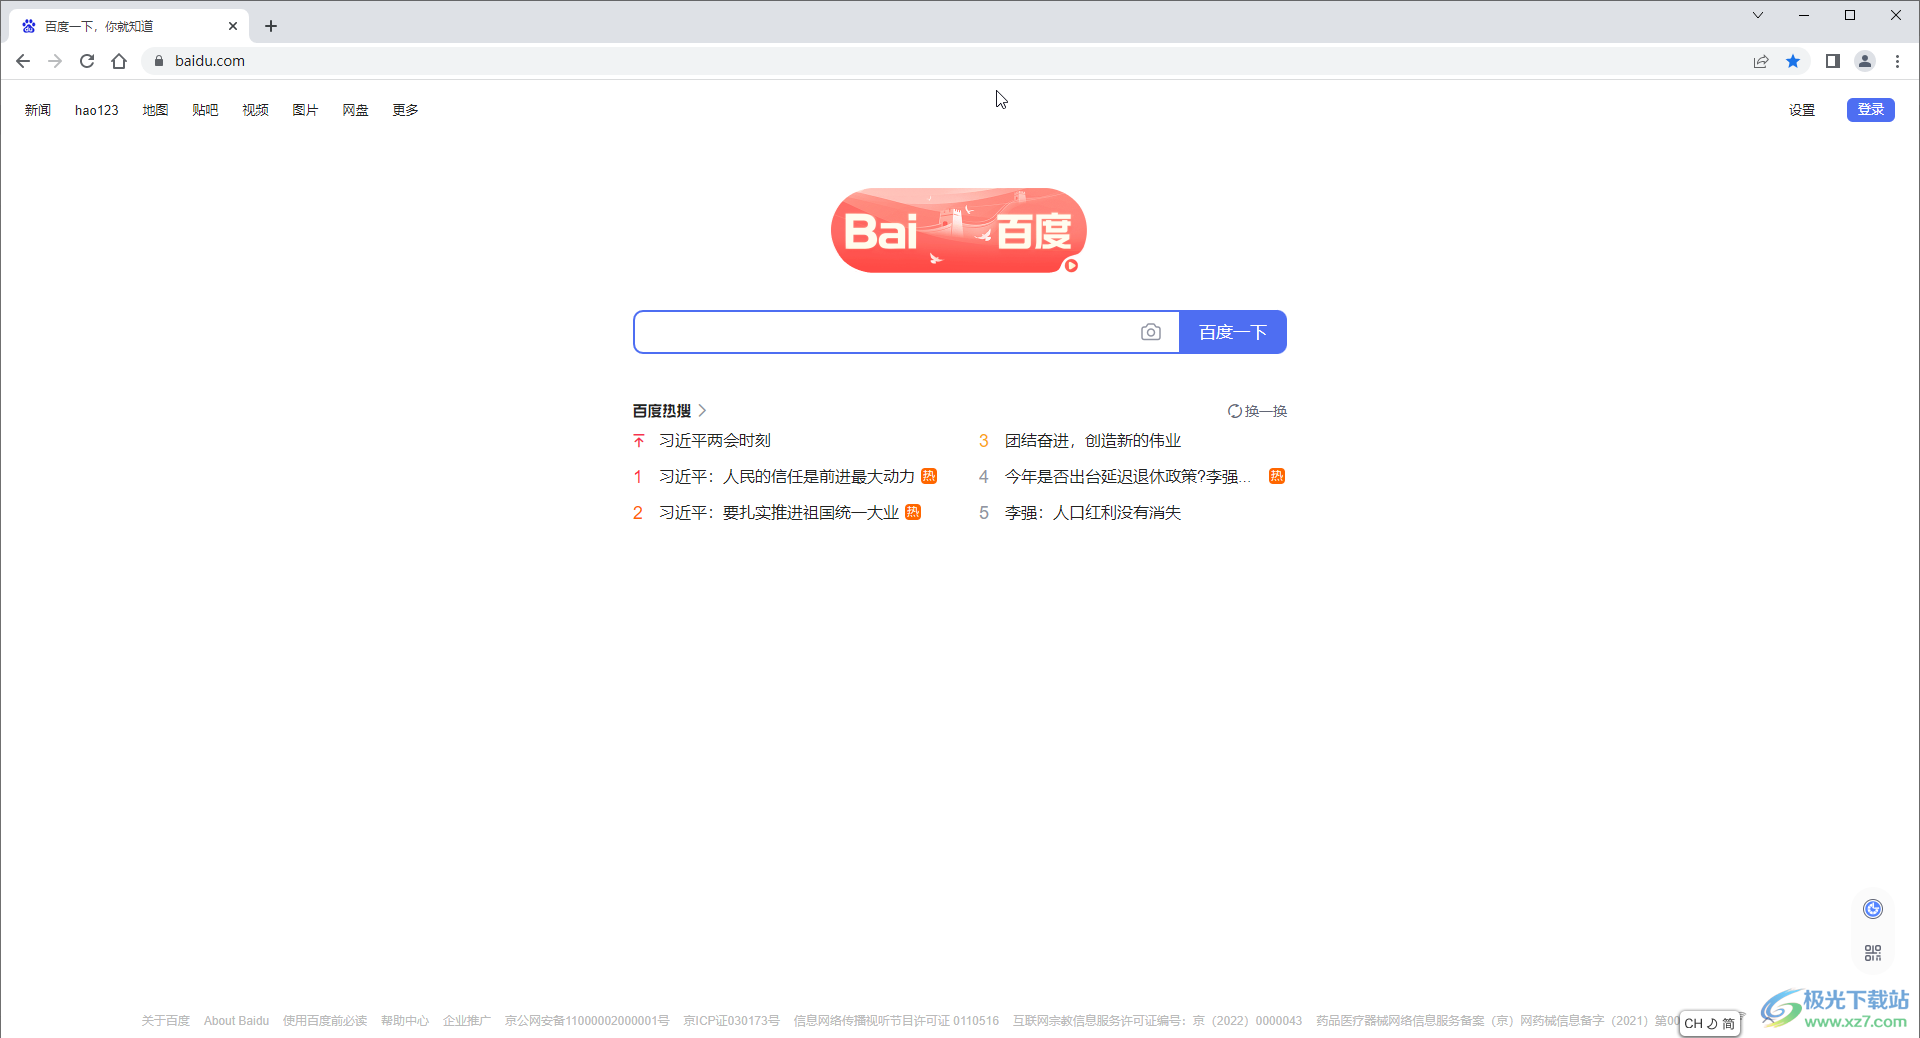The width and height of the screenshot is (1920, 1038).
Task: Expand the tab search chevron
Action: (1758, 15)
